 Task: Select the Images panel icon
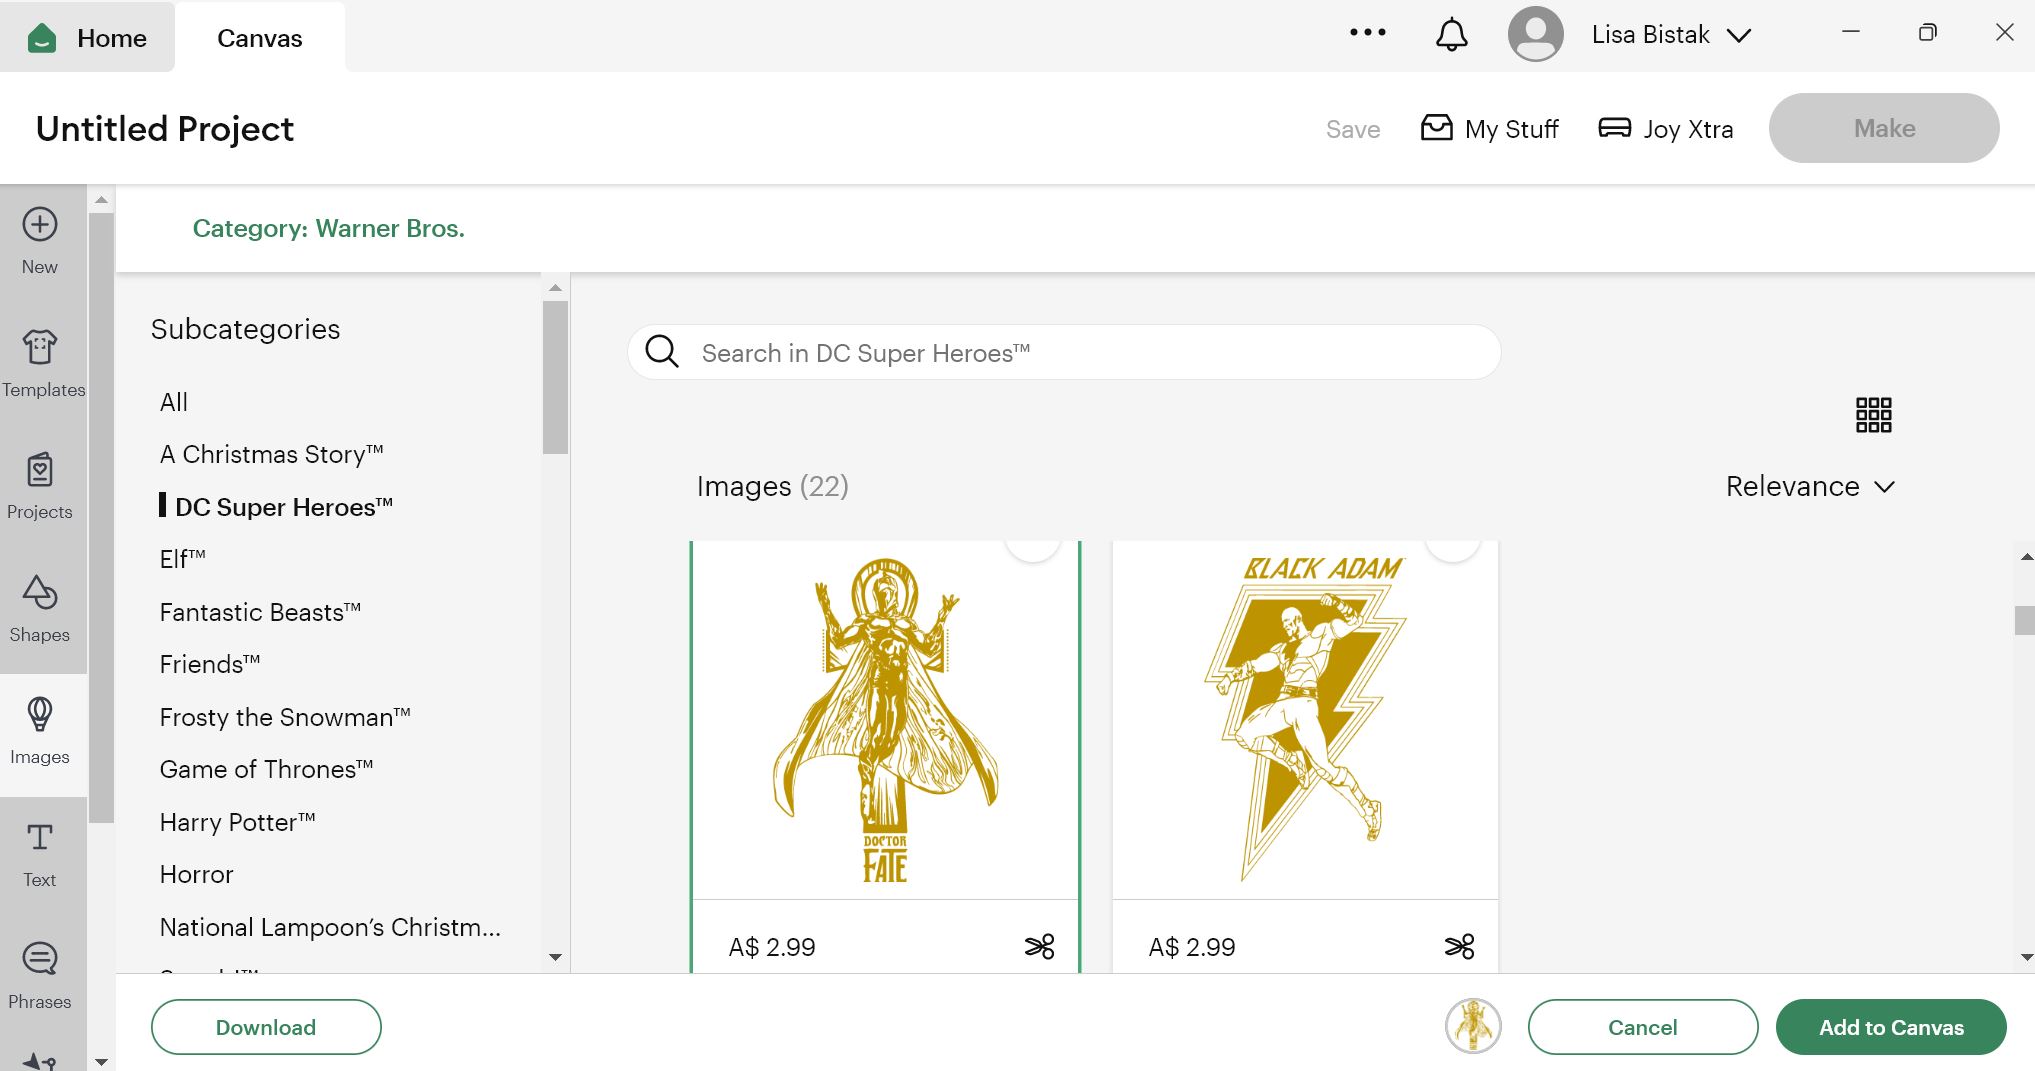click(40, 714)
